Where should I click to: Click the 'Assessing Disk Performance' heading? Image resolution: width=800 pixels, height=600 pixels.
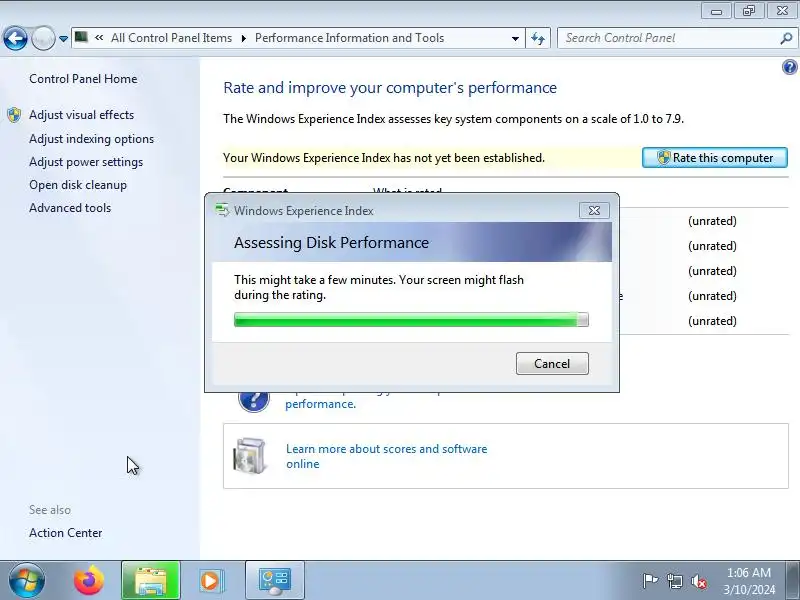pyautogui.click(x=332, y=242)
